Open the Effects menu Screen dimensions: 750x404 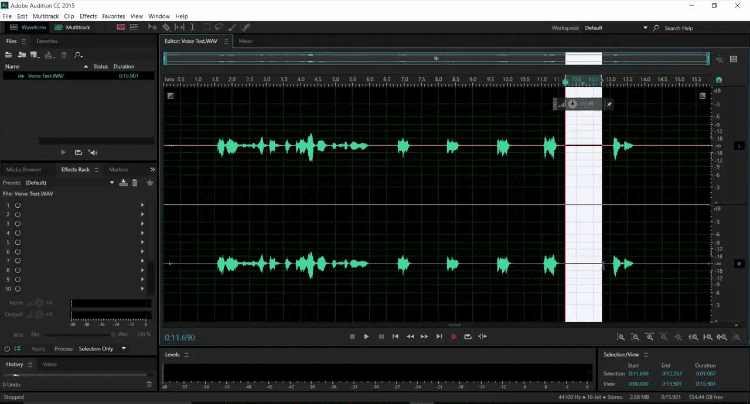(x=88, y=16)
